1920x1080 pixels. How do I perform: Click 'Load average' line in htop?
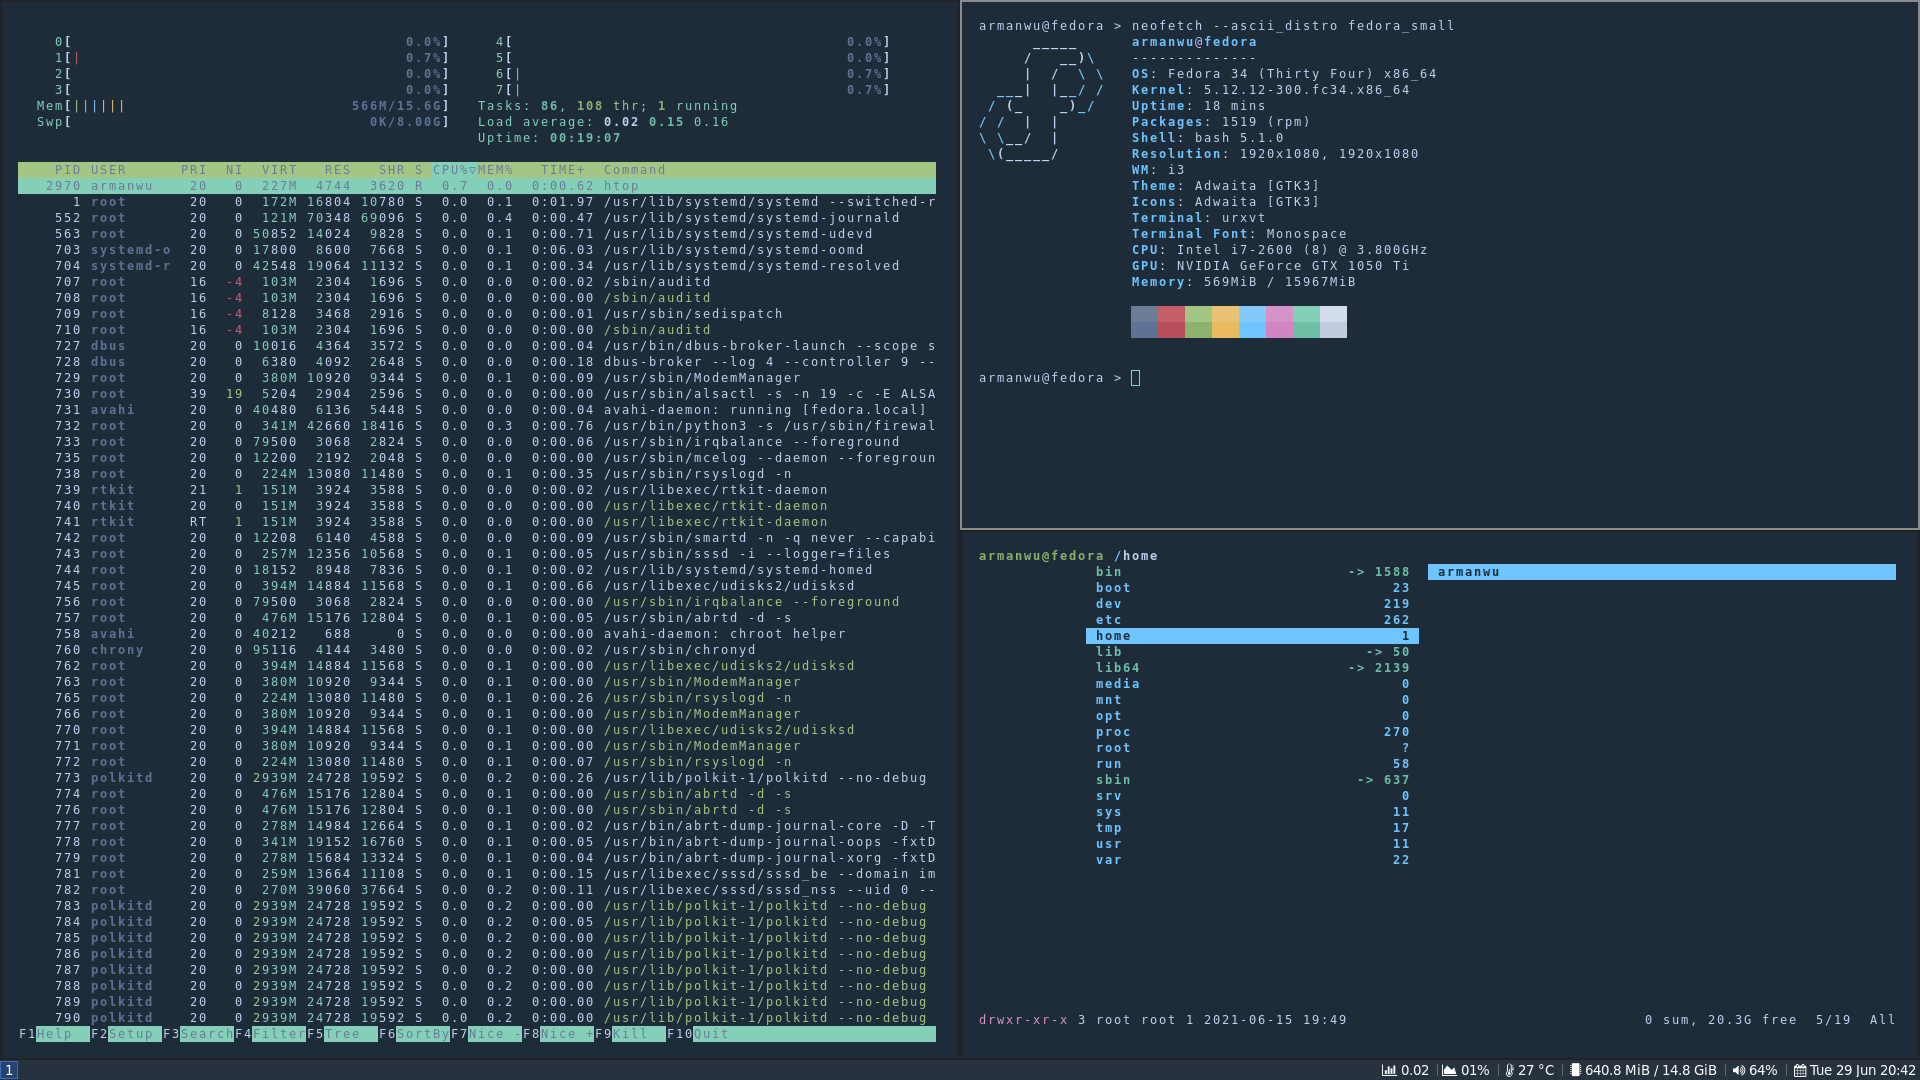tap(603, 122)
